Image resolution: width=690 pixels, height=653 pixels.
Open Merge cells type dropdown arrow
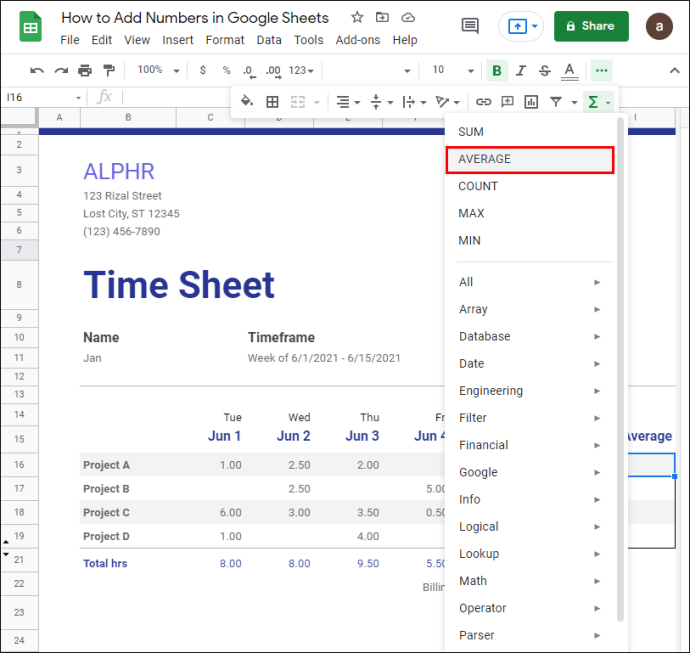click(316, 103)
